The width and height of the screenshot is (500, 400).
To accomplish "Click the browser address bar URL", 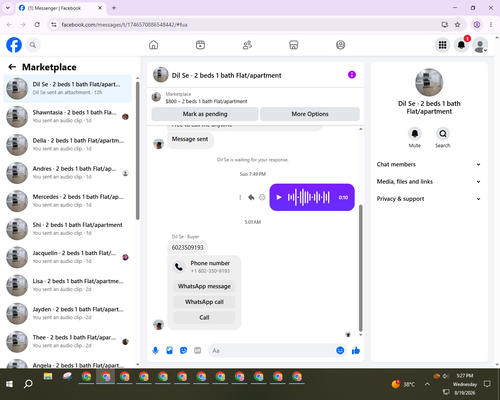I will pyautogui.click(x=124, y=25).
